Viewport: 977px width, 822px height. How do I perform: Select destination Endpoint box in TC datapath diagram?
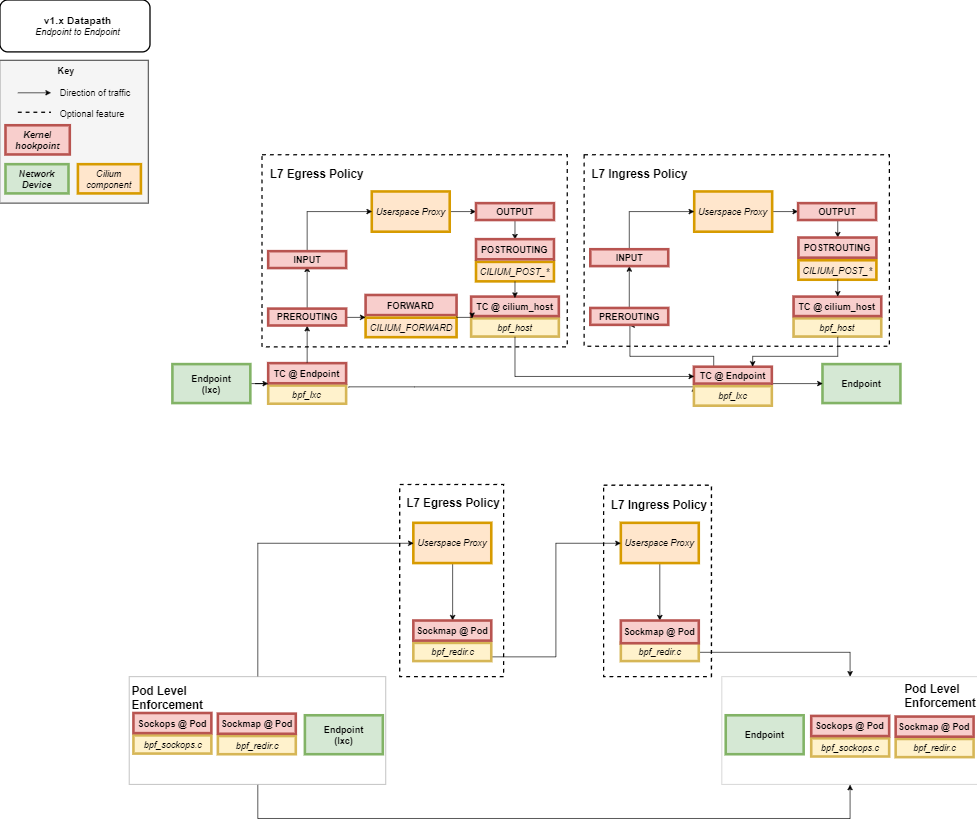click(x=861, y=384)
